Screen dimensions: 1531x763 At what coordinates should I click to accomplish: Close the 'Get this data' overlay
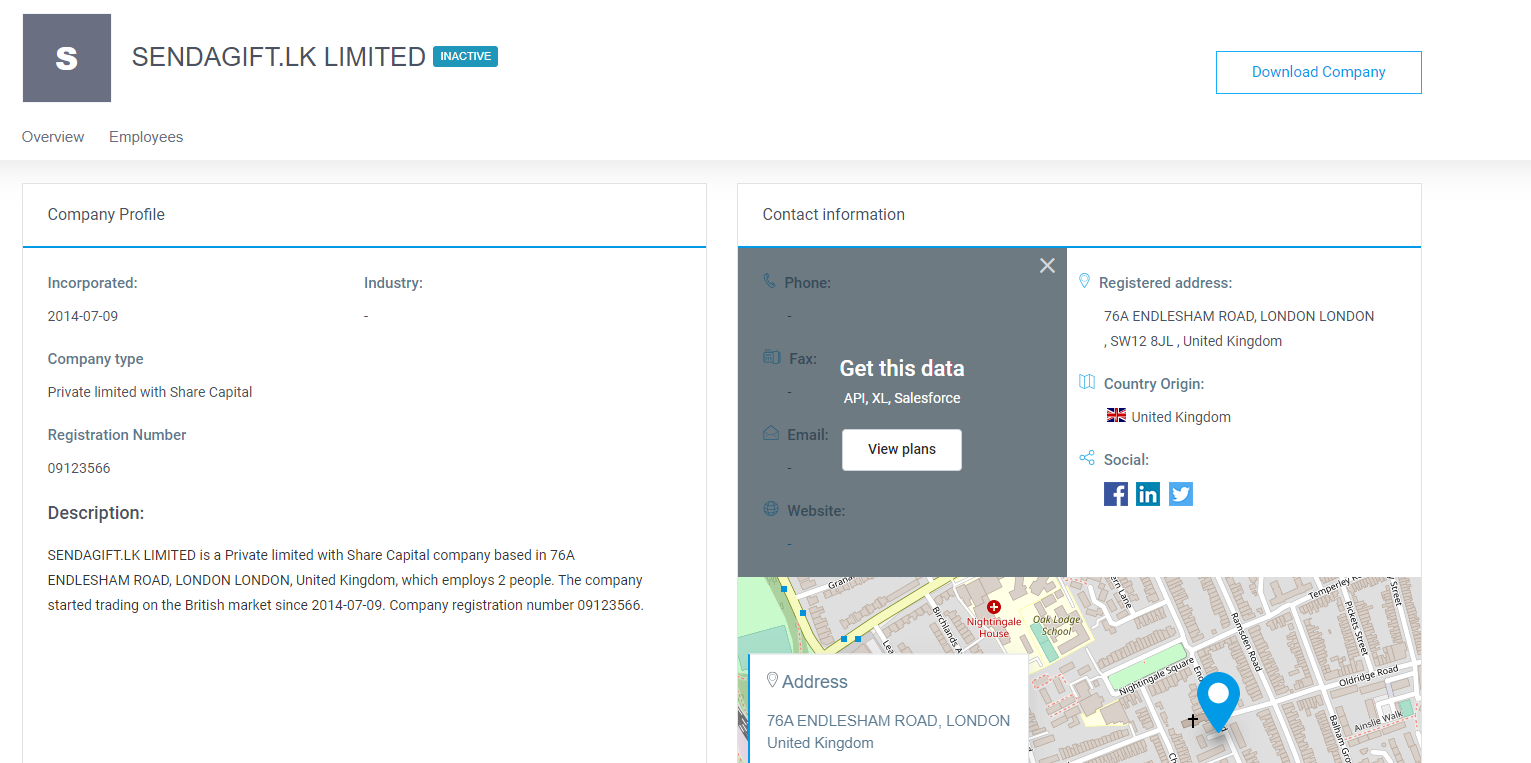pyautogui.click(x=1047, y=265)
